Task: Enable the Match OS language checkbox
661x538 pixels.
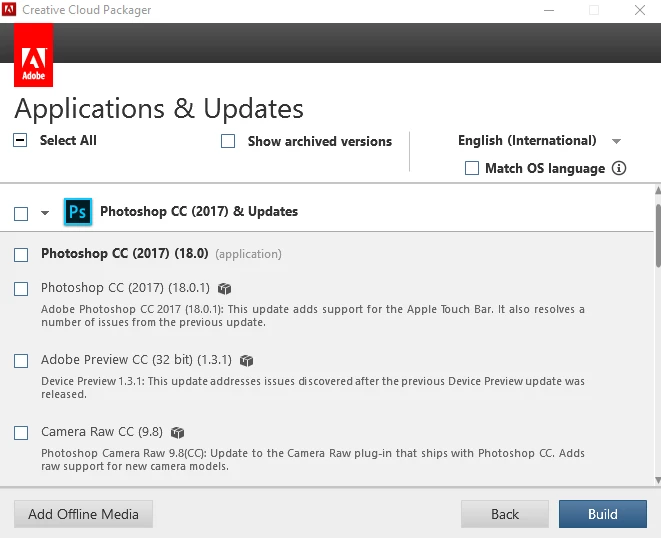Action: pyautogui.click(x=472, y=168)
